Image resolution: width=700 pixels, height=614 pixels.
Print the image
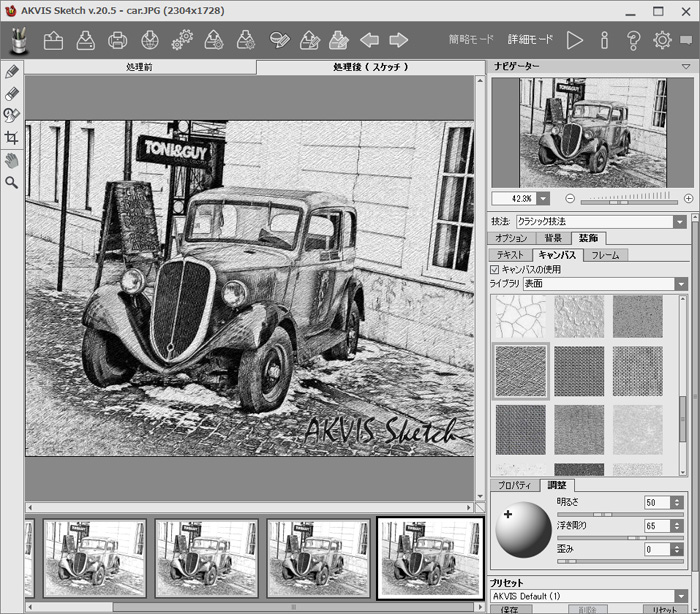117,40
